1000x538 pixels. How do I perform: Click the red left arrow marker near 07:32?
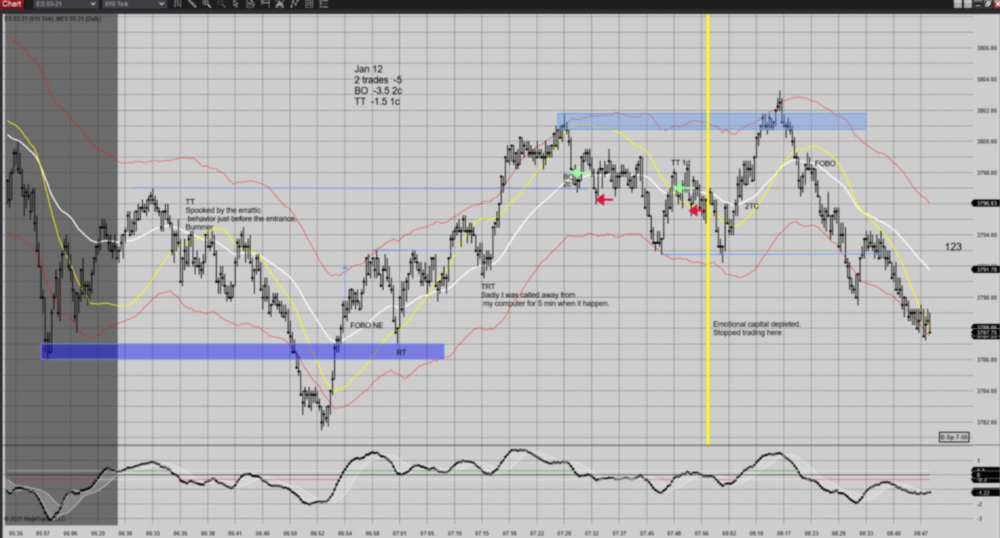604,200
